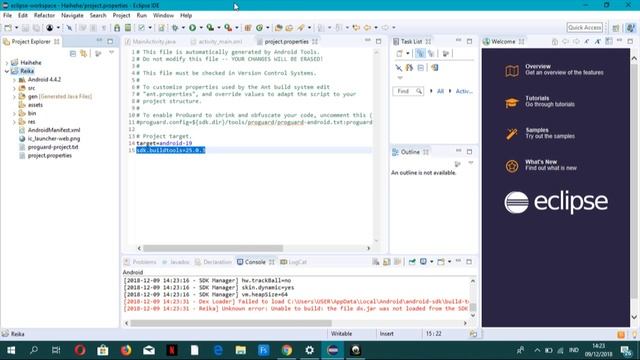This screenshot has height=360, width=640.
Task: Click the Activate link in Task List
Action: click(464, 91)
